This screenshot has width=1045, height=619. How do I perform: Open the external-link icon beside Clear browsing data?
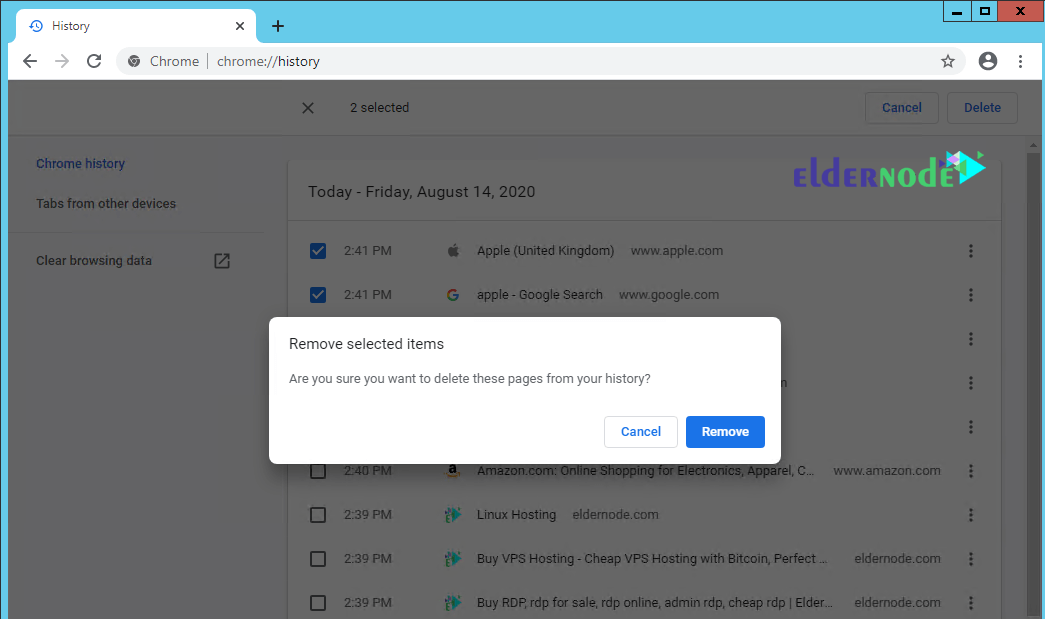click(222, 261)
